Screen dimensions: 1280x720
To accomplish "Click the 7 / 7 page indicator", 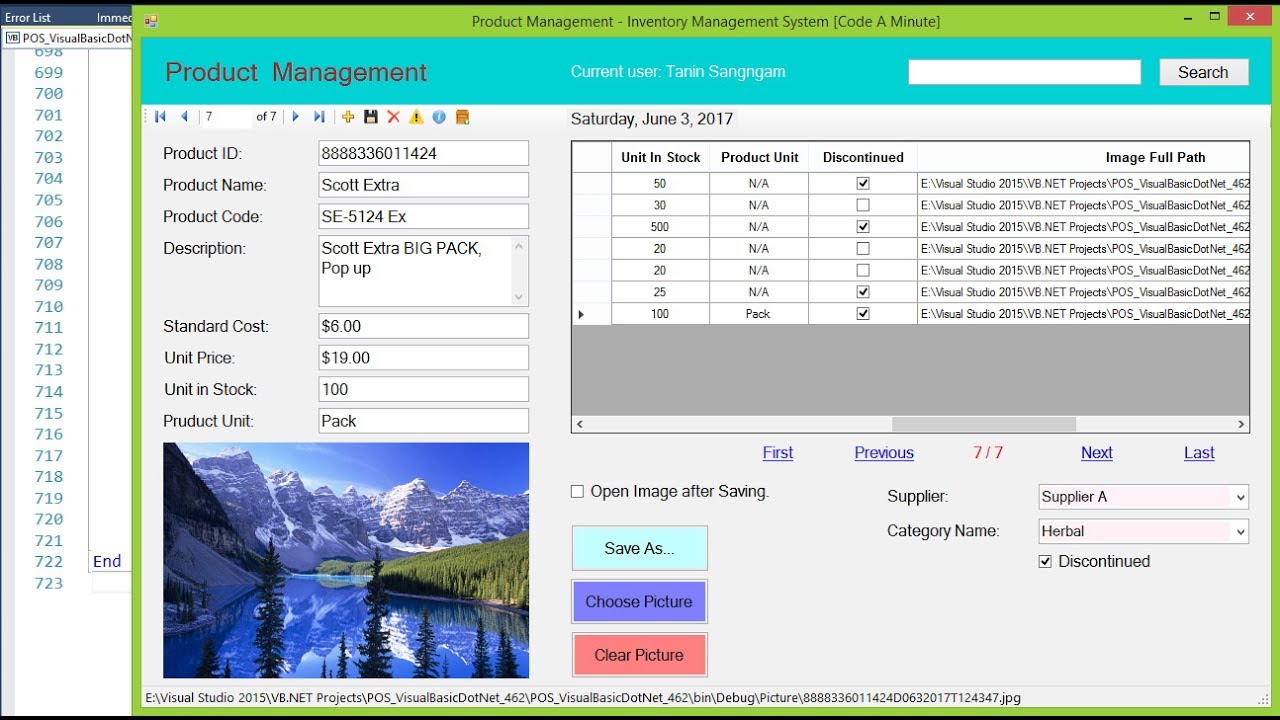I will [988, 453].
